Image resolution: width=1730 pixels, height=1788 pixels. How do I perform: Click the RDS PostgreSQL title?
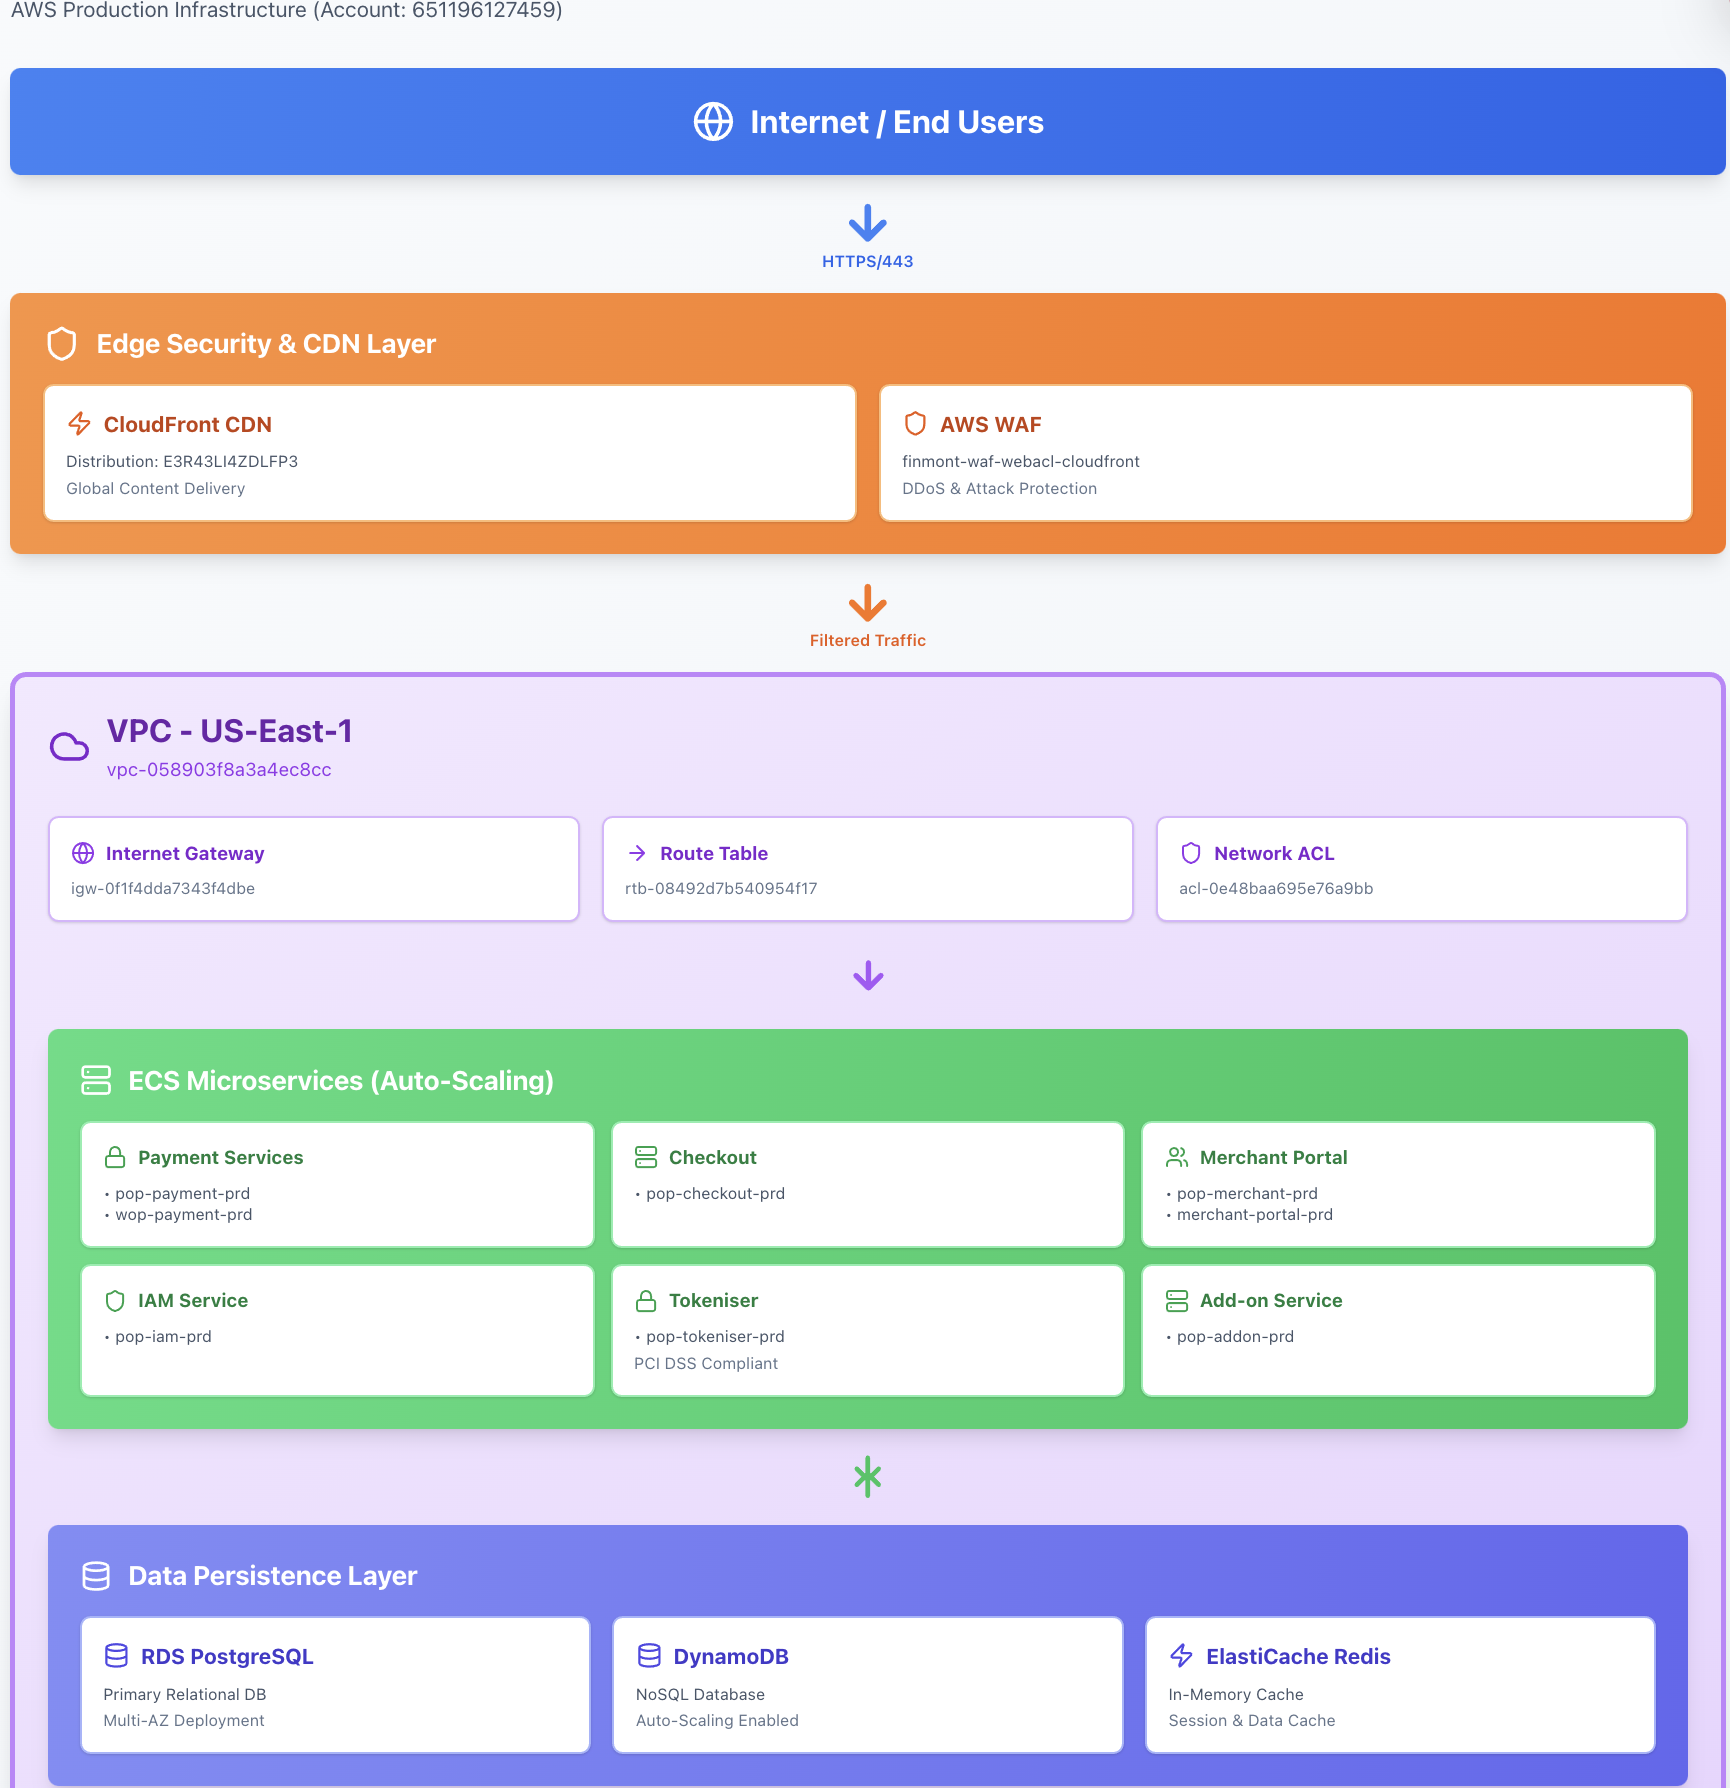click(x=227, y=1656)
